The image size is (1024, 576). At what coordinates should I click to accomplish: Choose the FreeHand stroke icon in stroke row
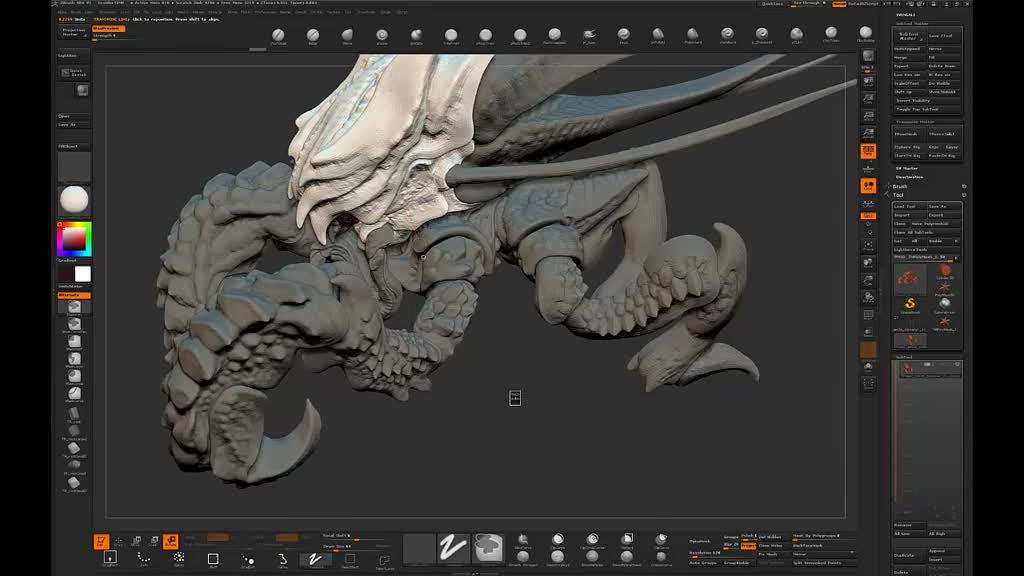pyautogui.click(x=315, y=560)
